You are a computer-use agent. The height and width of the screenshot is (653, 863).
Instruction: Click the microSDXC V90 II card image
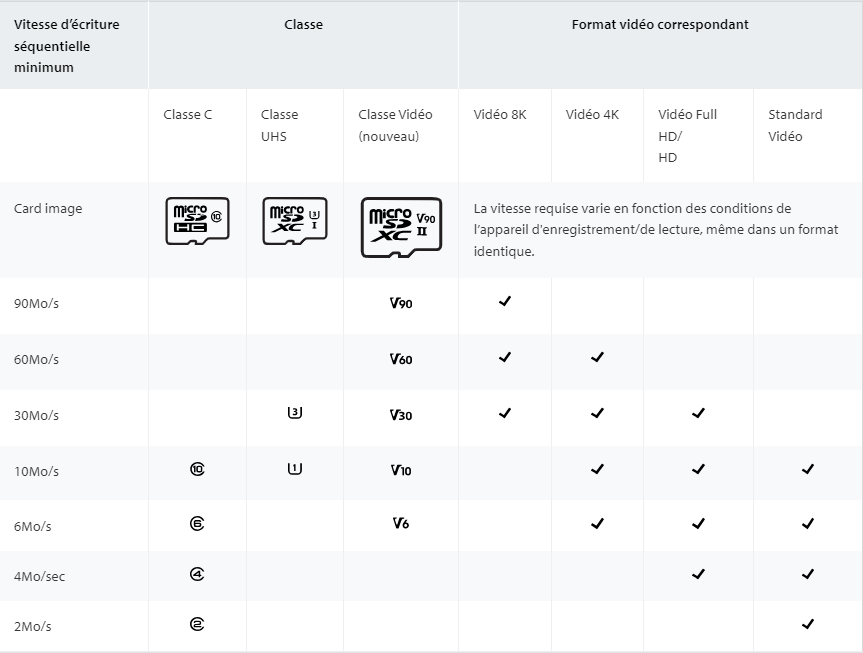(401, 227)
